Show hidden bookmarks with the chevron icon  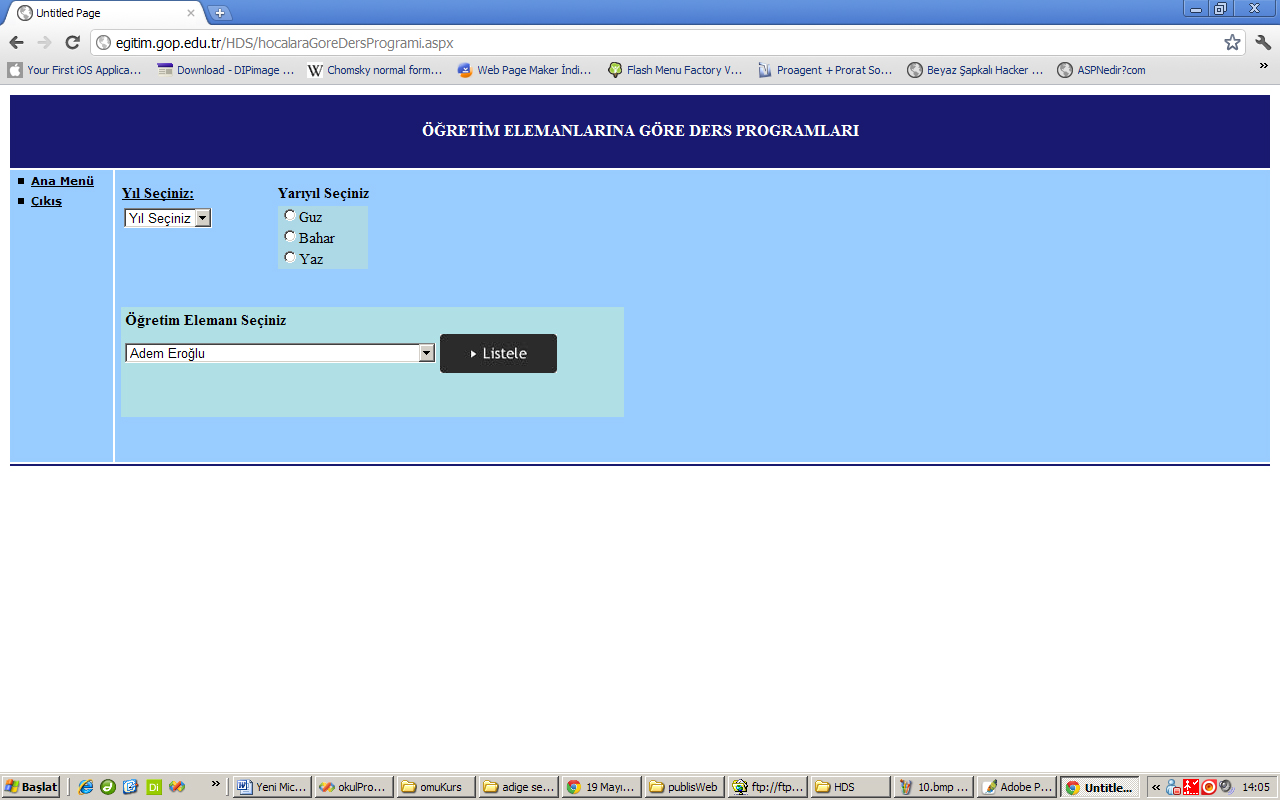tap(1263, 67)
